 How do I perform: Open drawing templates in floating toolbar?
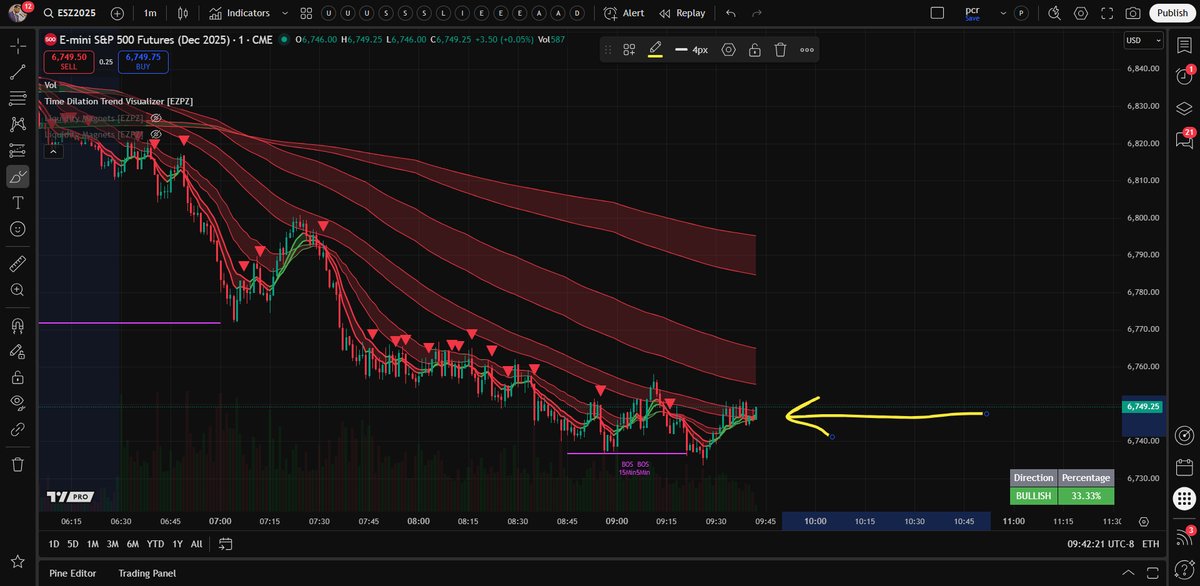pos(629,49)
